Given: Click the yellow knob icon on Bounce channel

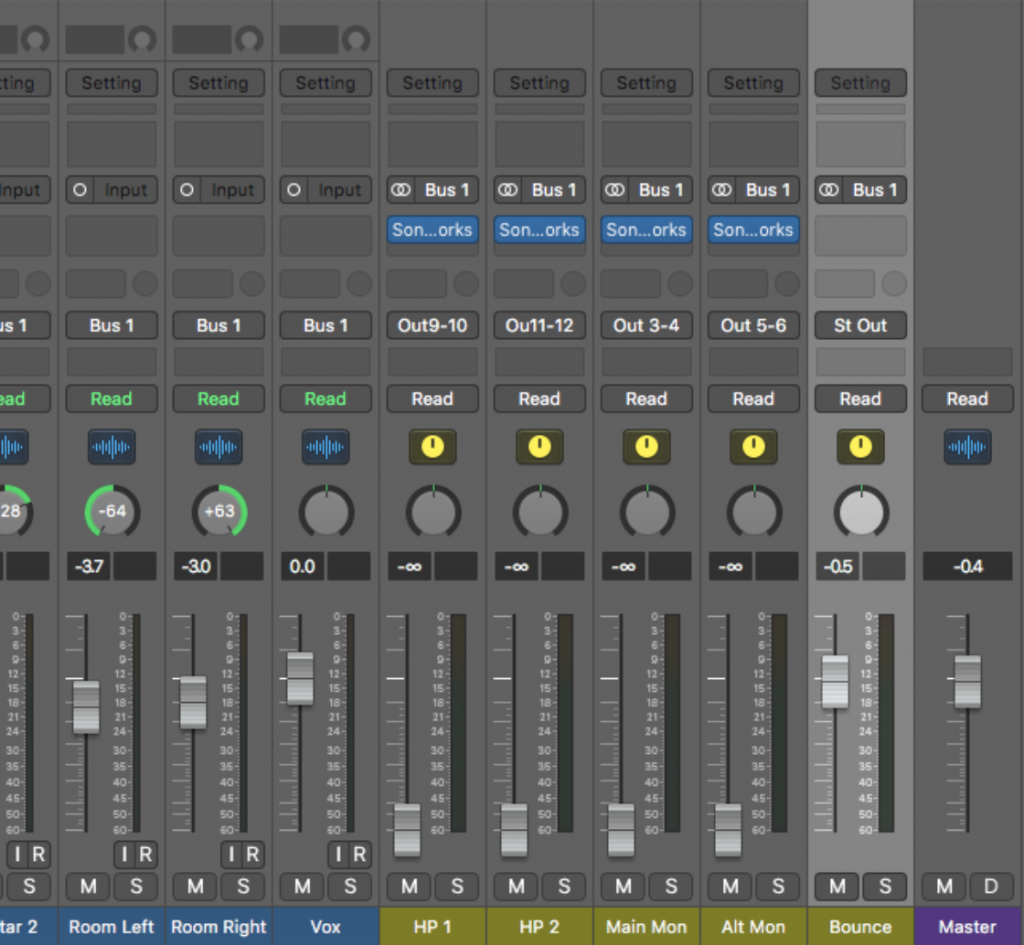Looking at the screenshot, I should [x=860, y=446].
